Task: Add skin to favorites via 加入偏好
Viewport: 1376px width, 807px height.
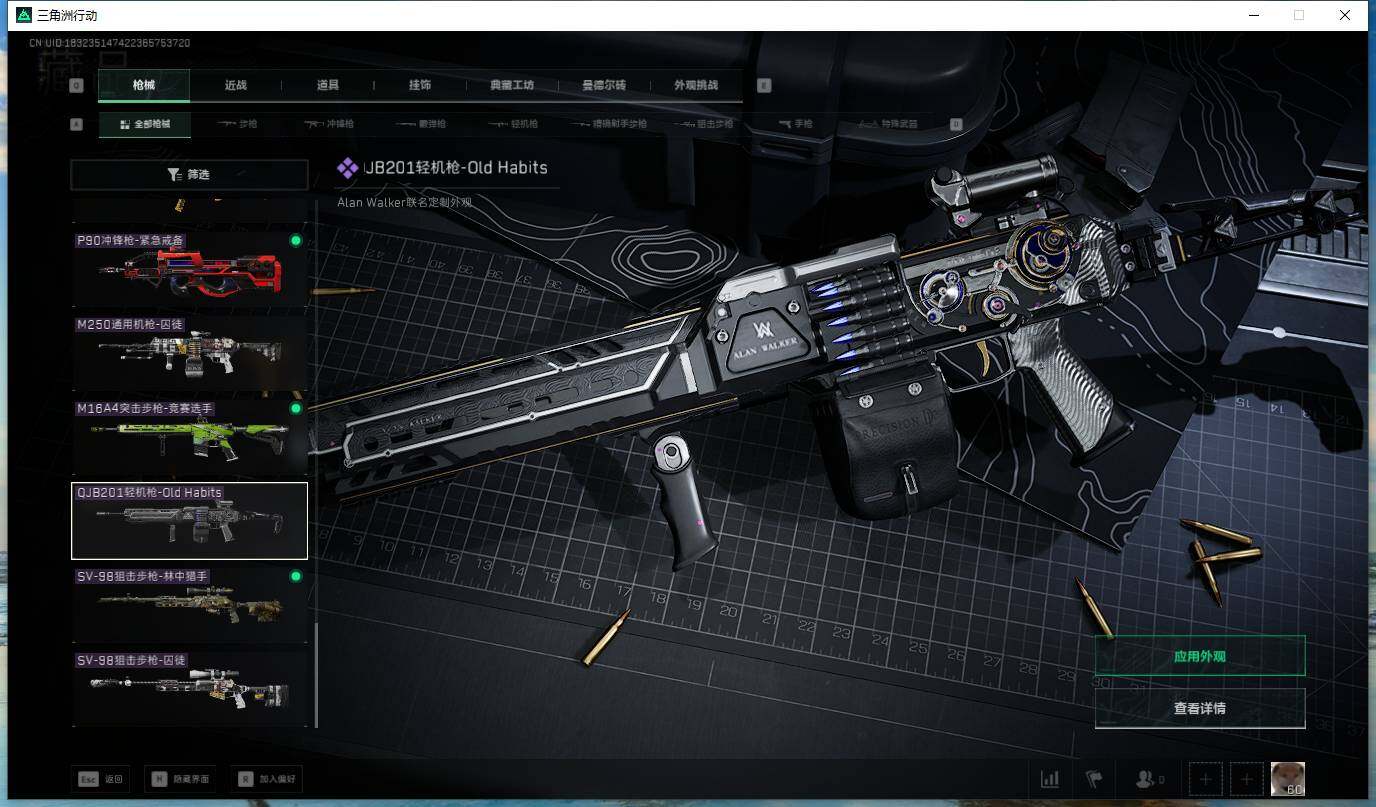Action: (266, 779)
